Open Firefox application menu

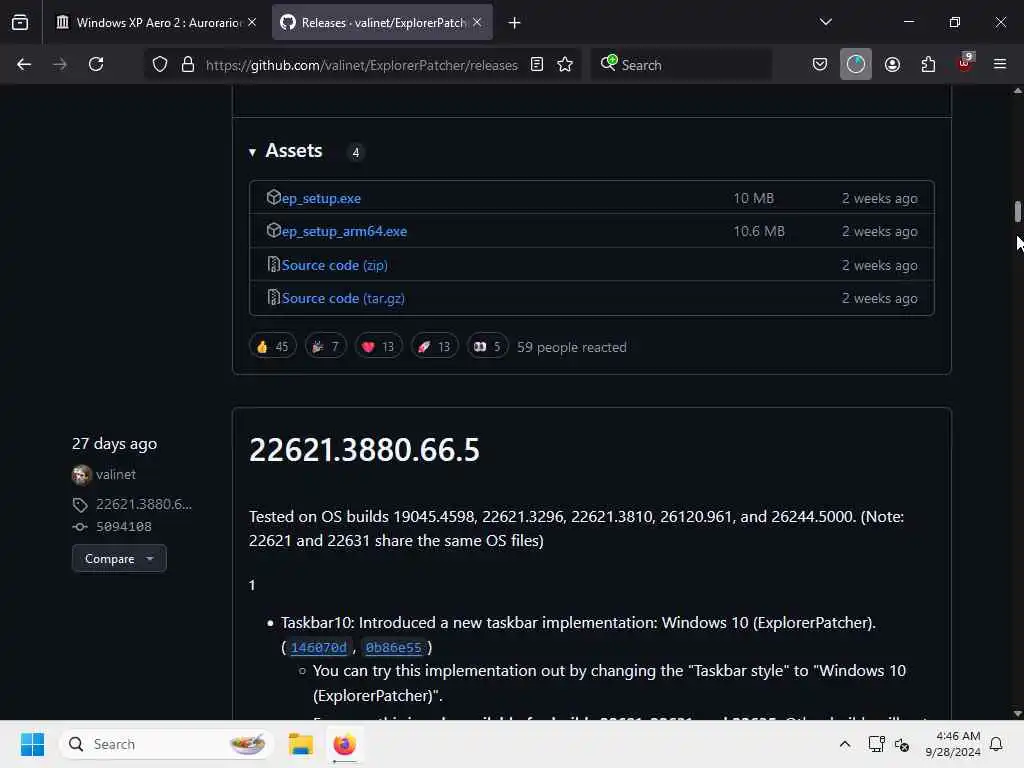point(1000,64)
